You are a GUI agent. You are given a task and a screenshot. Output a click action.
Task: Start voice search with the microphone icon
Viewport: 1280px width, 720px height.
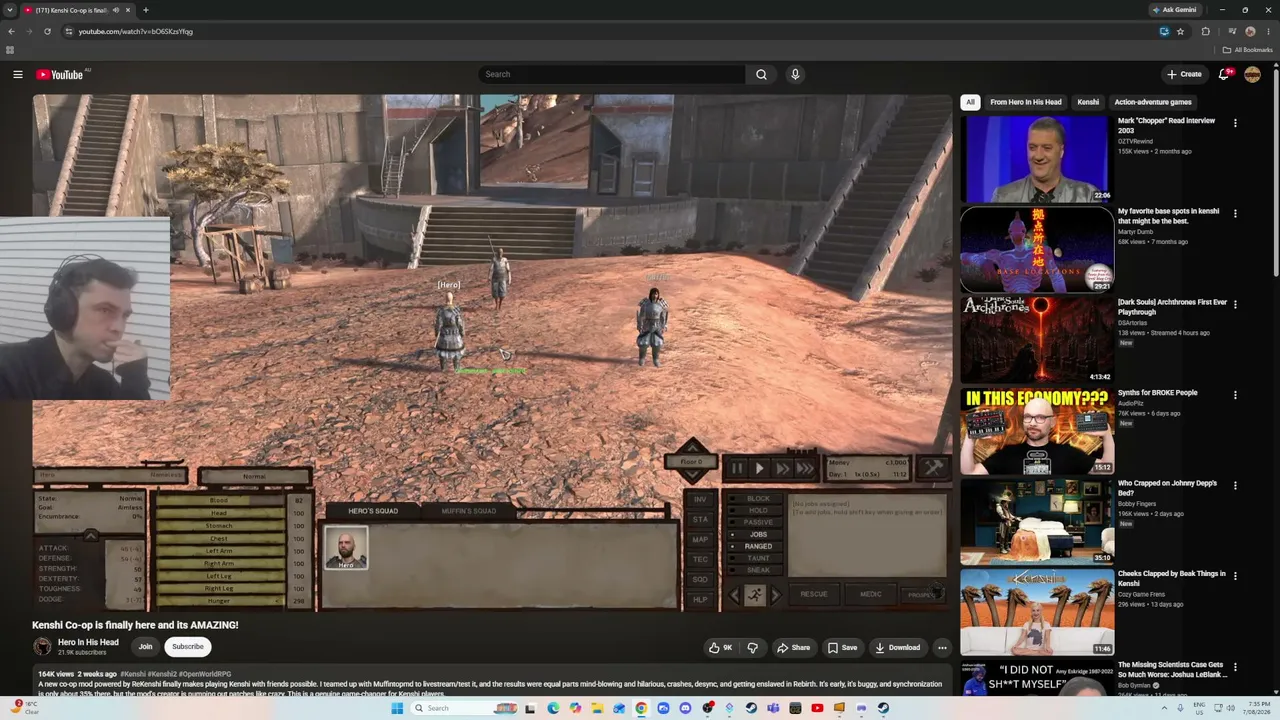[x=795, y=74]
